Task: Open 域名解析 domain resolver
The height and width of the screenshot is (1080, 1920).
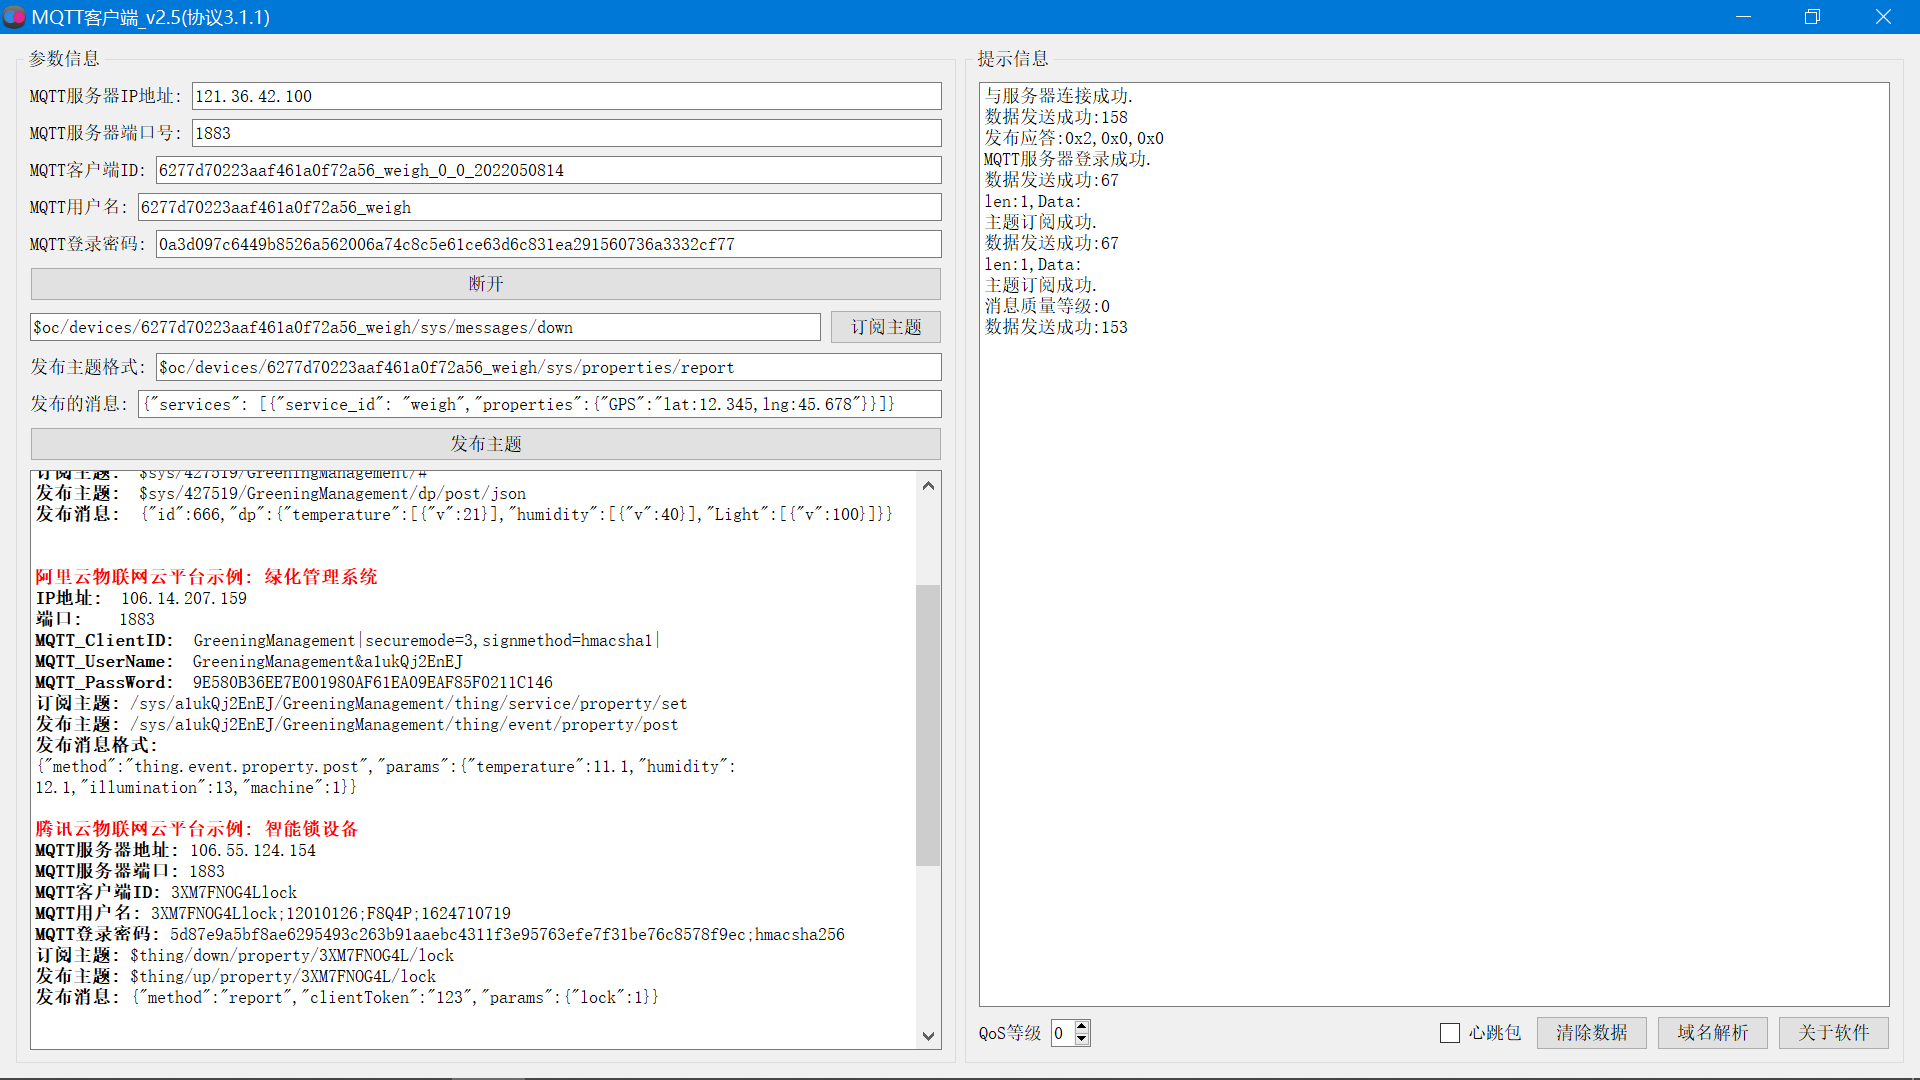Action: click(x=1712, y=1033)
